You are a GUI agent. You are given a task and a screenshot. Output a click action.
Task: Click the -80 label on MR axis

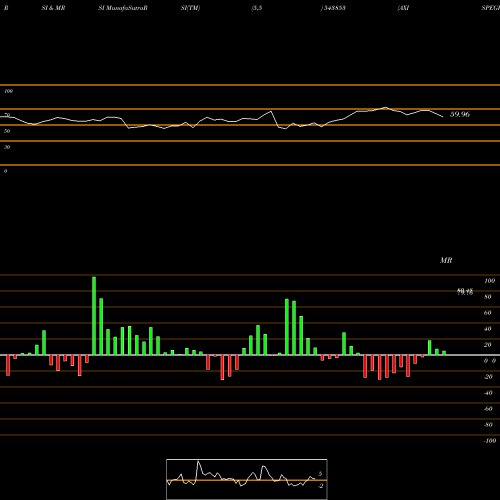click(x=488, y=425)
